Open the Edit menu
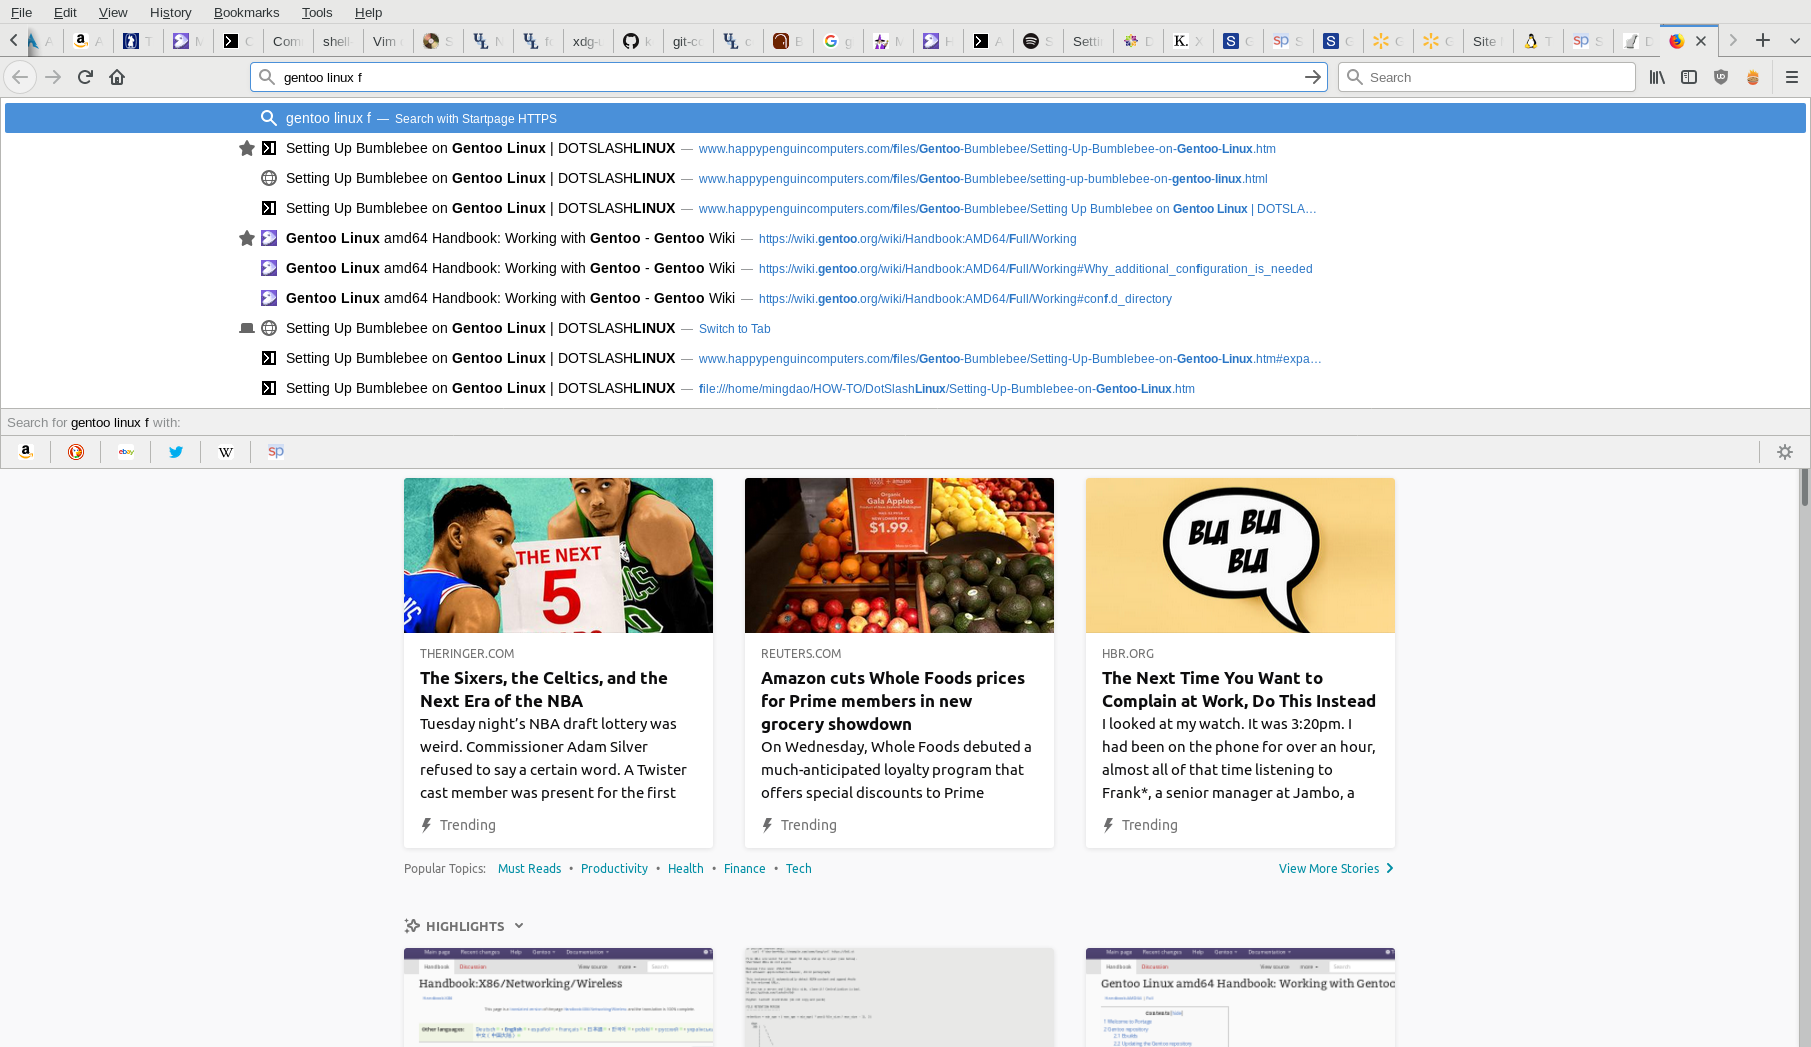This screenshot has height=1047, width=1811. point(65,12)
